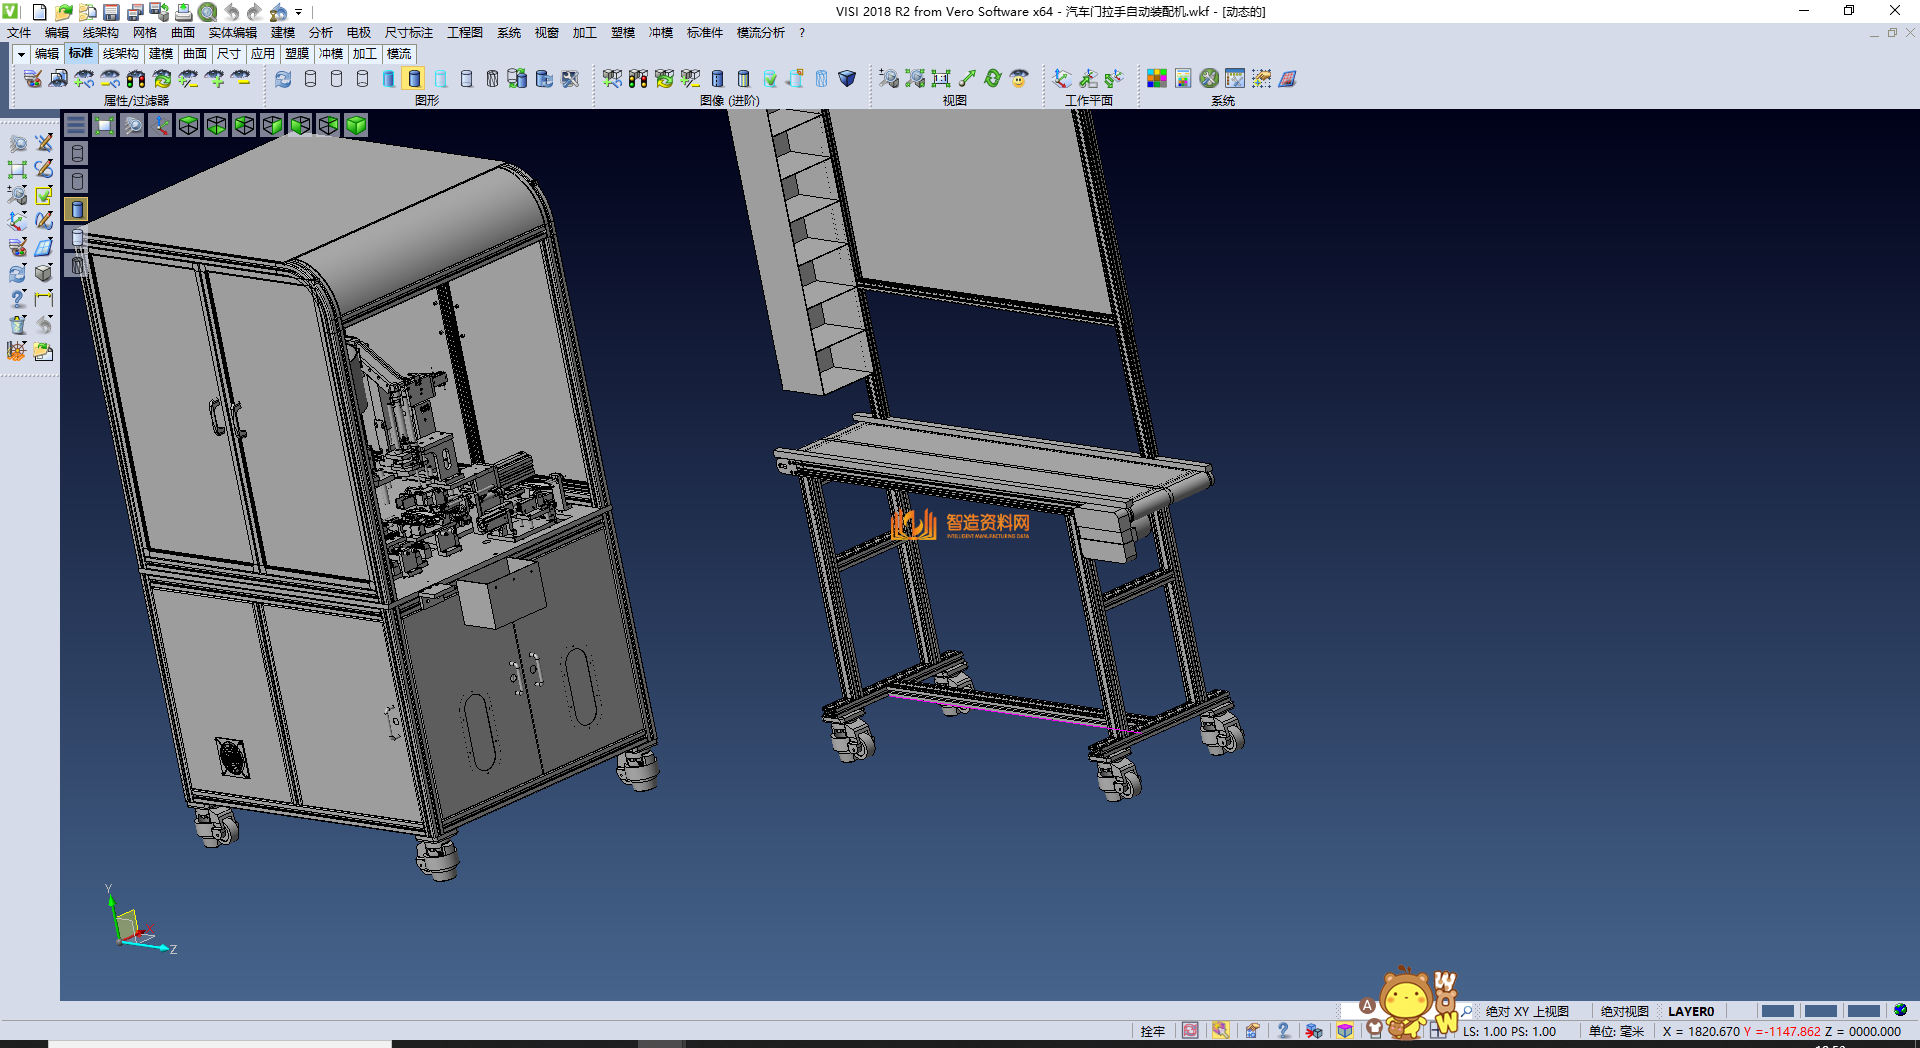
Task: Toggle the highlighted shaded cylinder display mode
Action: tap(414, 78)
